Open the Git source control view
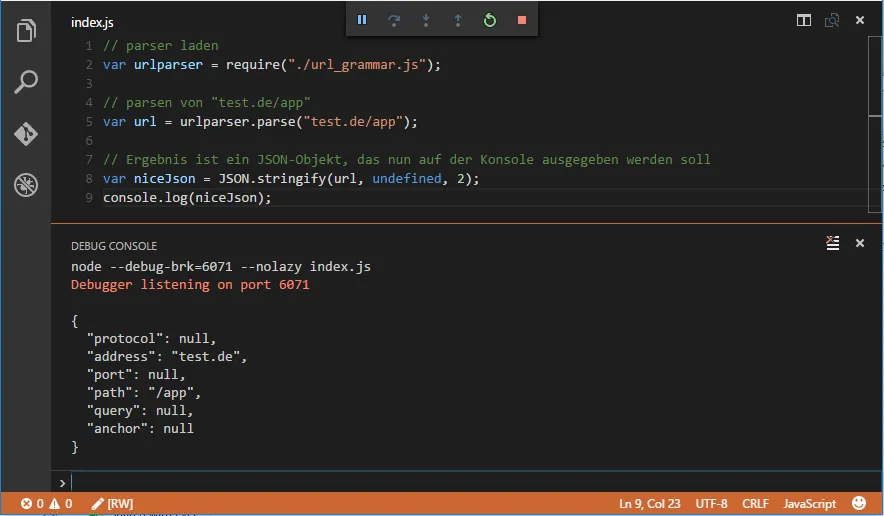 coord(26,134)
